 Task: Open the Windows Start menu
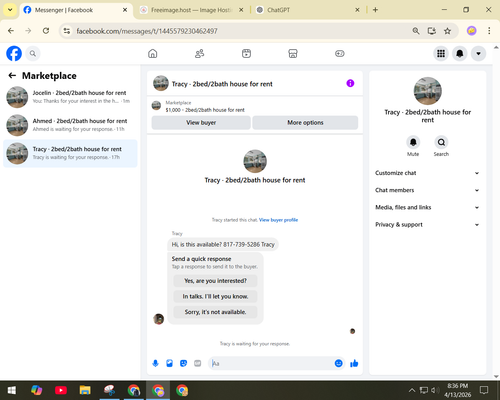(12, 390)
